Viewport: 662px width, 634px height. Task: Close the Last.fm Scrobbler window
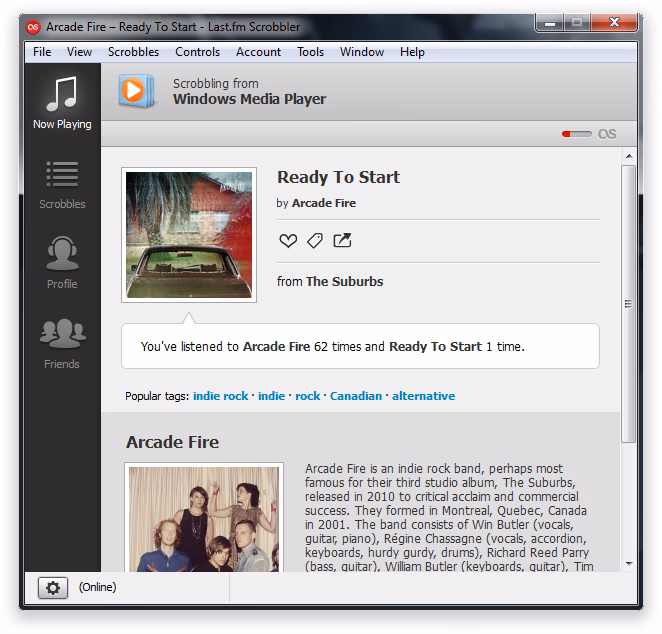click(x=614, y=22)
